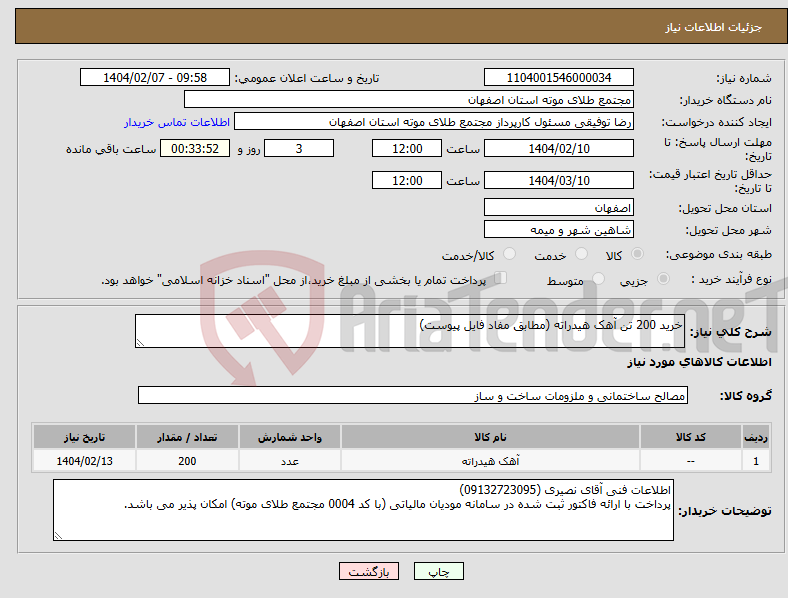Click the delivery province field اصفهان
The image size is (788, 598).
click(558, 207)
